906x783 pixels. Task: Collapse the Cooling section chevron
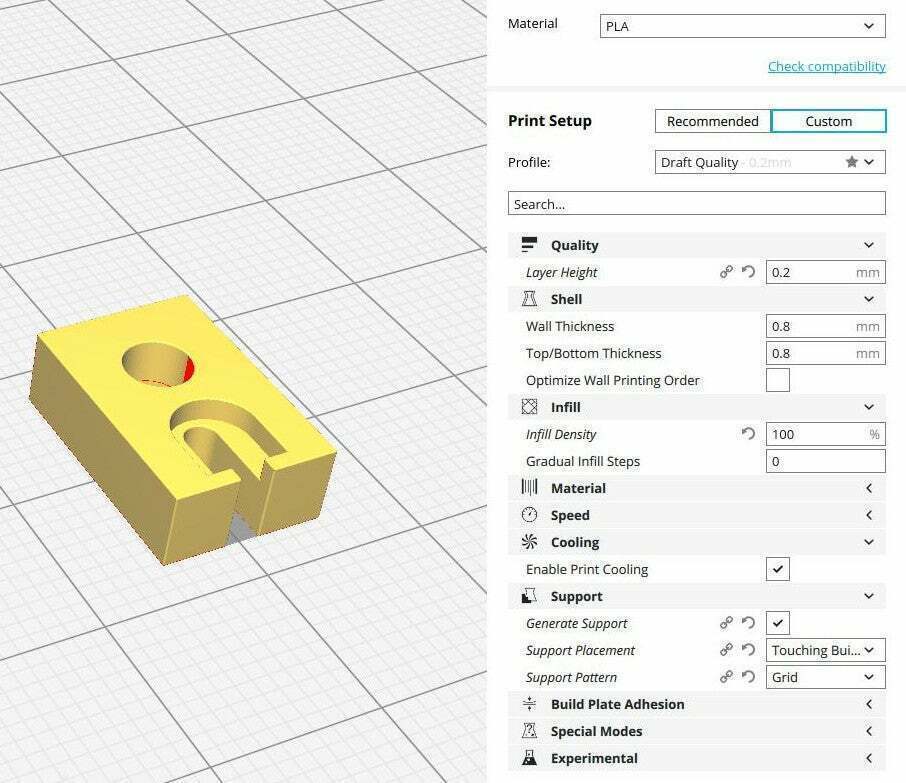tap(868, 542)
